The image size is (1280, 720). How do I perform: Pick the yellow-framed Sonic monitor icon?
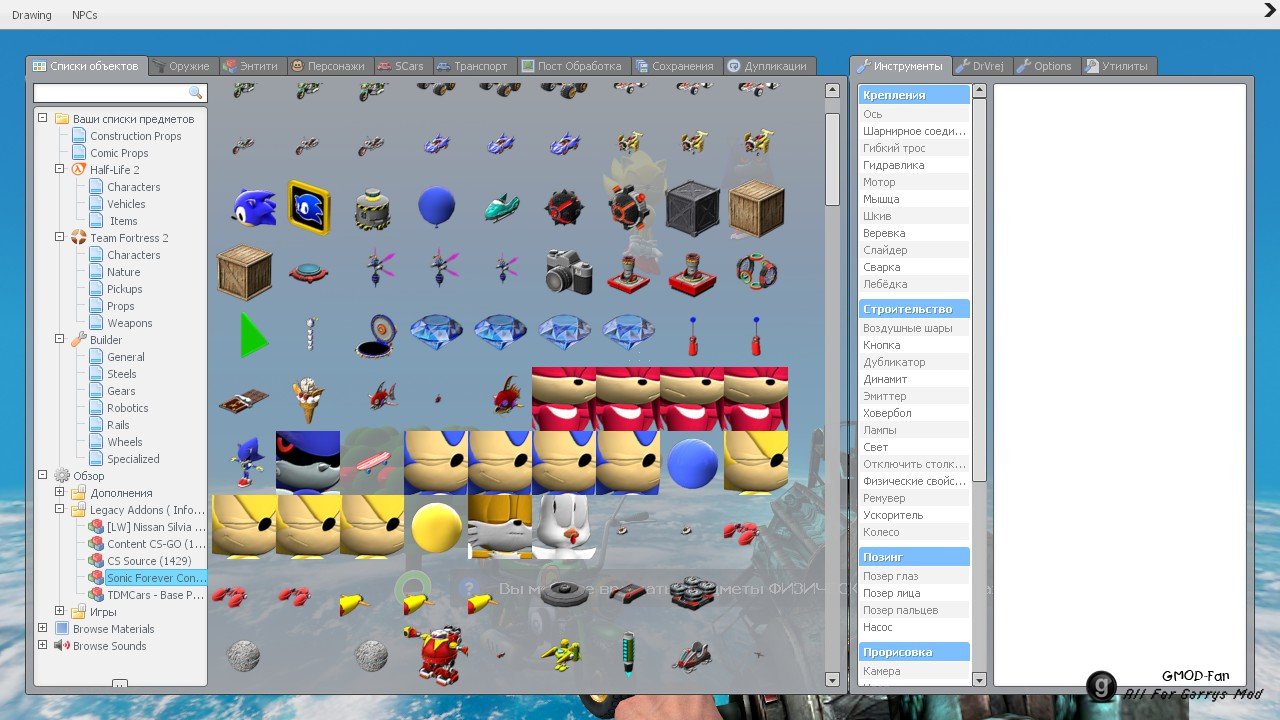tap(308, 207)
